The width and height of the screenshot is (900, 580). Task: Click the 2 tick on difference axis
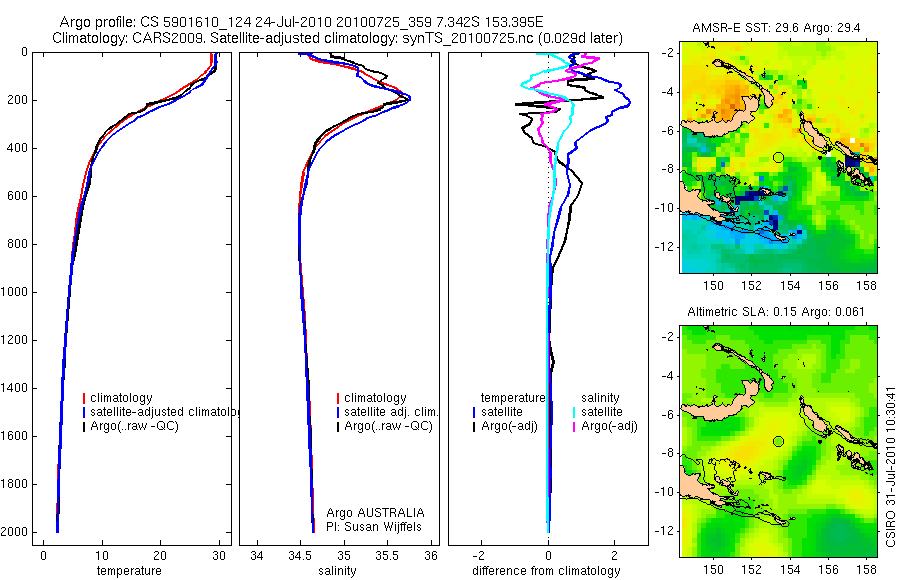point(615,556)
